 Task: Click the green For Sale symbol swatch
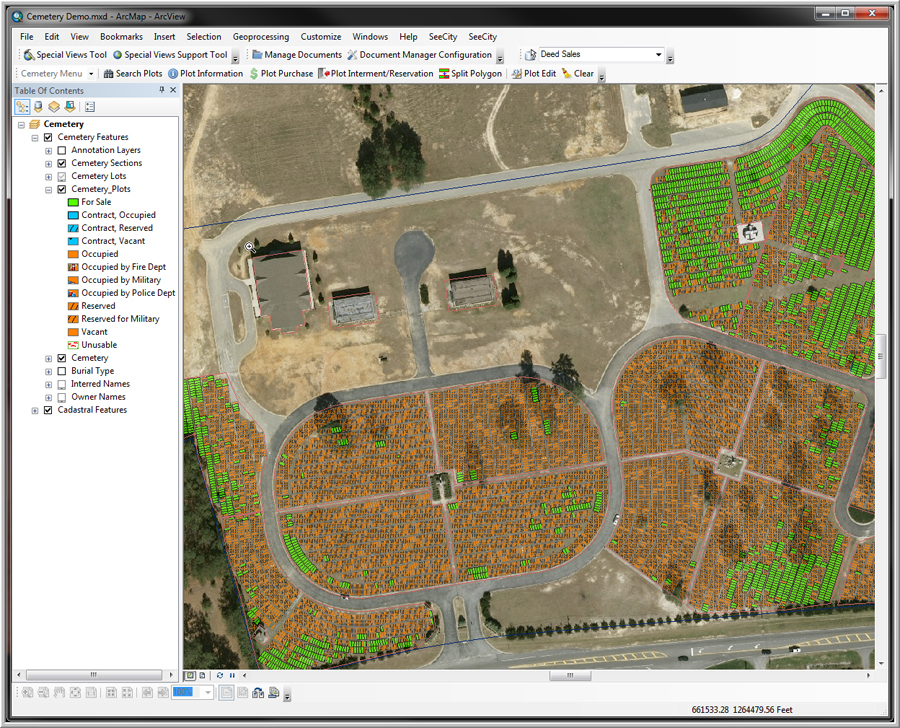[73, 202]
